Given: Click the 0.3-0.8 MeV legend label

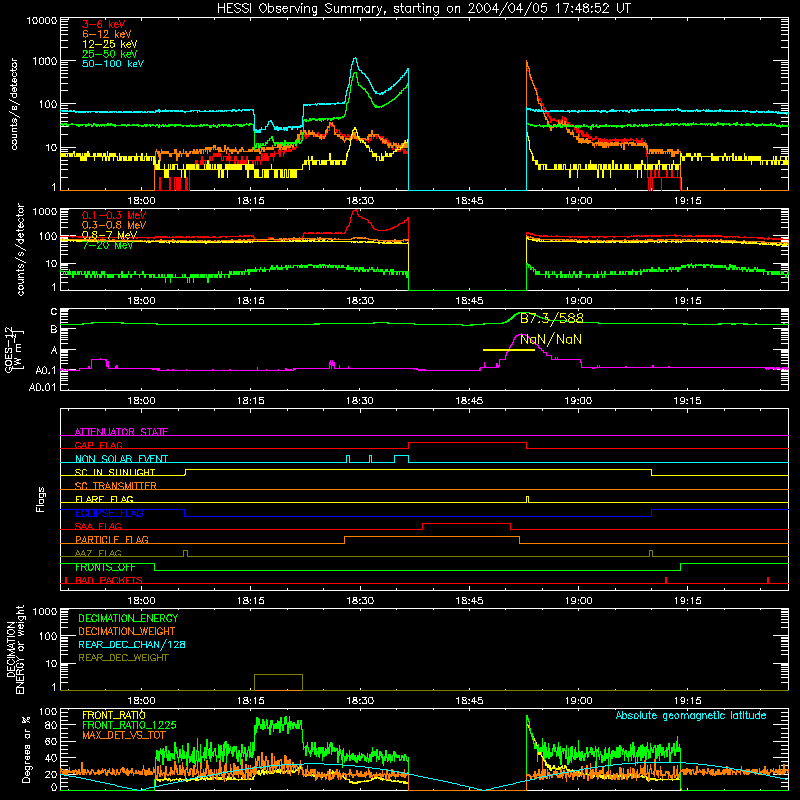Looking at the screenshot, I should pyautogui.click(x=114, y=225).
